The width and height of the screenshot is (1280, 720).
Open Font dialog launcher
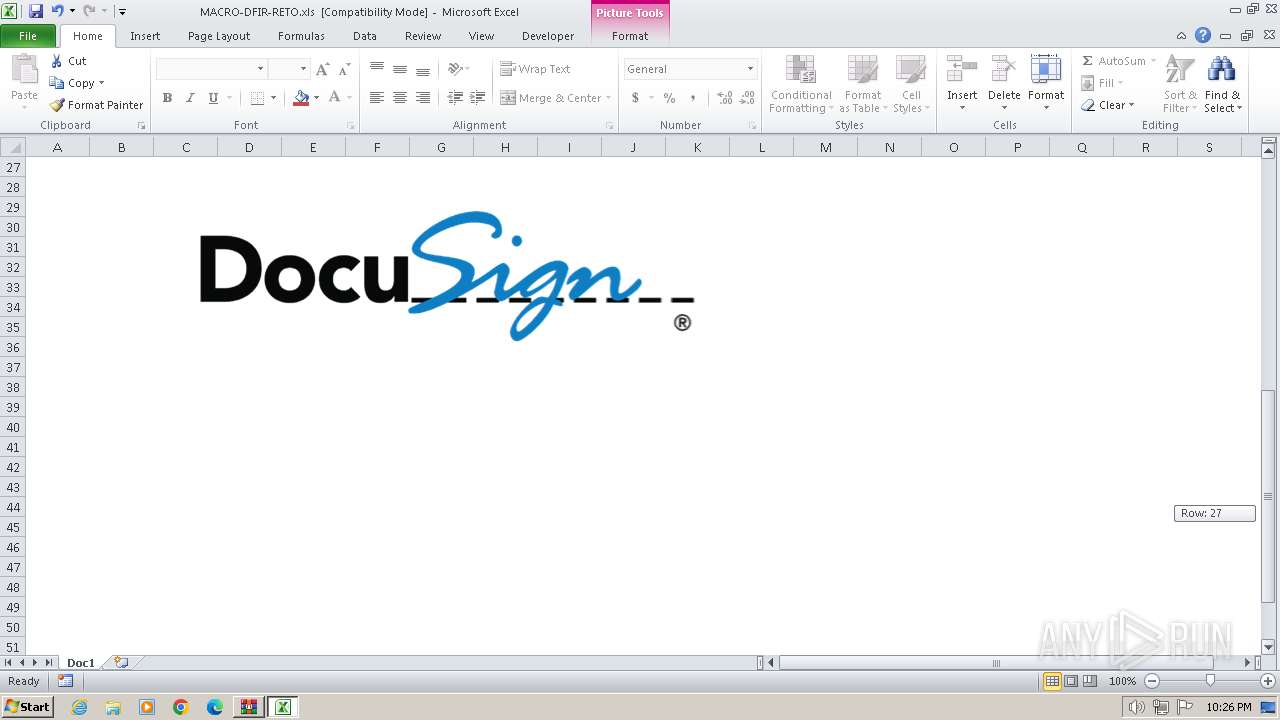click(351, 126)
